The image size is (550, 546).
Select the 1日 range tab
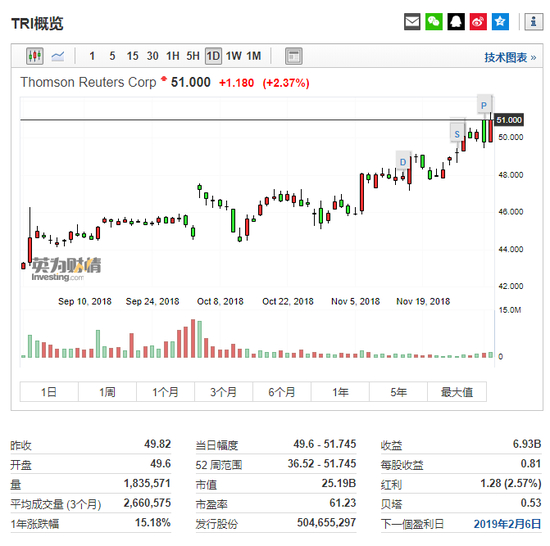click(x=49, y=392)
